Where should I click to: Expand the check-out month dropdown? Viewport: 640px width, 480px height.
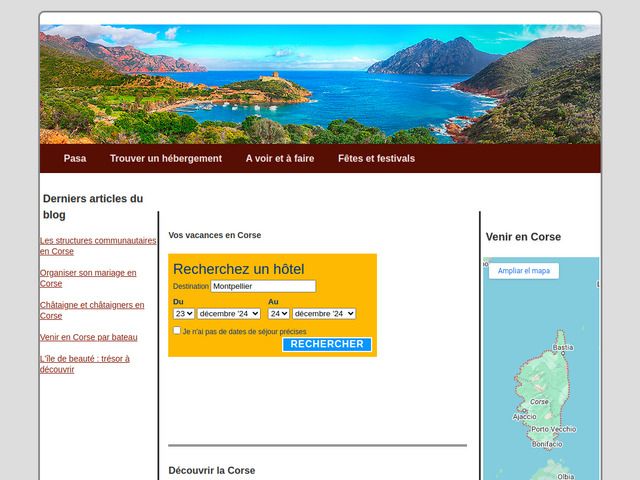(324, 313)
